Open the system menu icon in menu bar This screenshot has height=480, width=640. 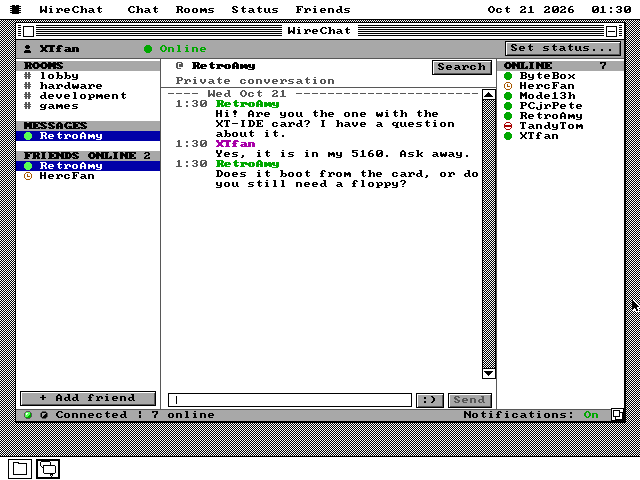coord(16,9)
